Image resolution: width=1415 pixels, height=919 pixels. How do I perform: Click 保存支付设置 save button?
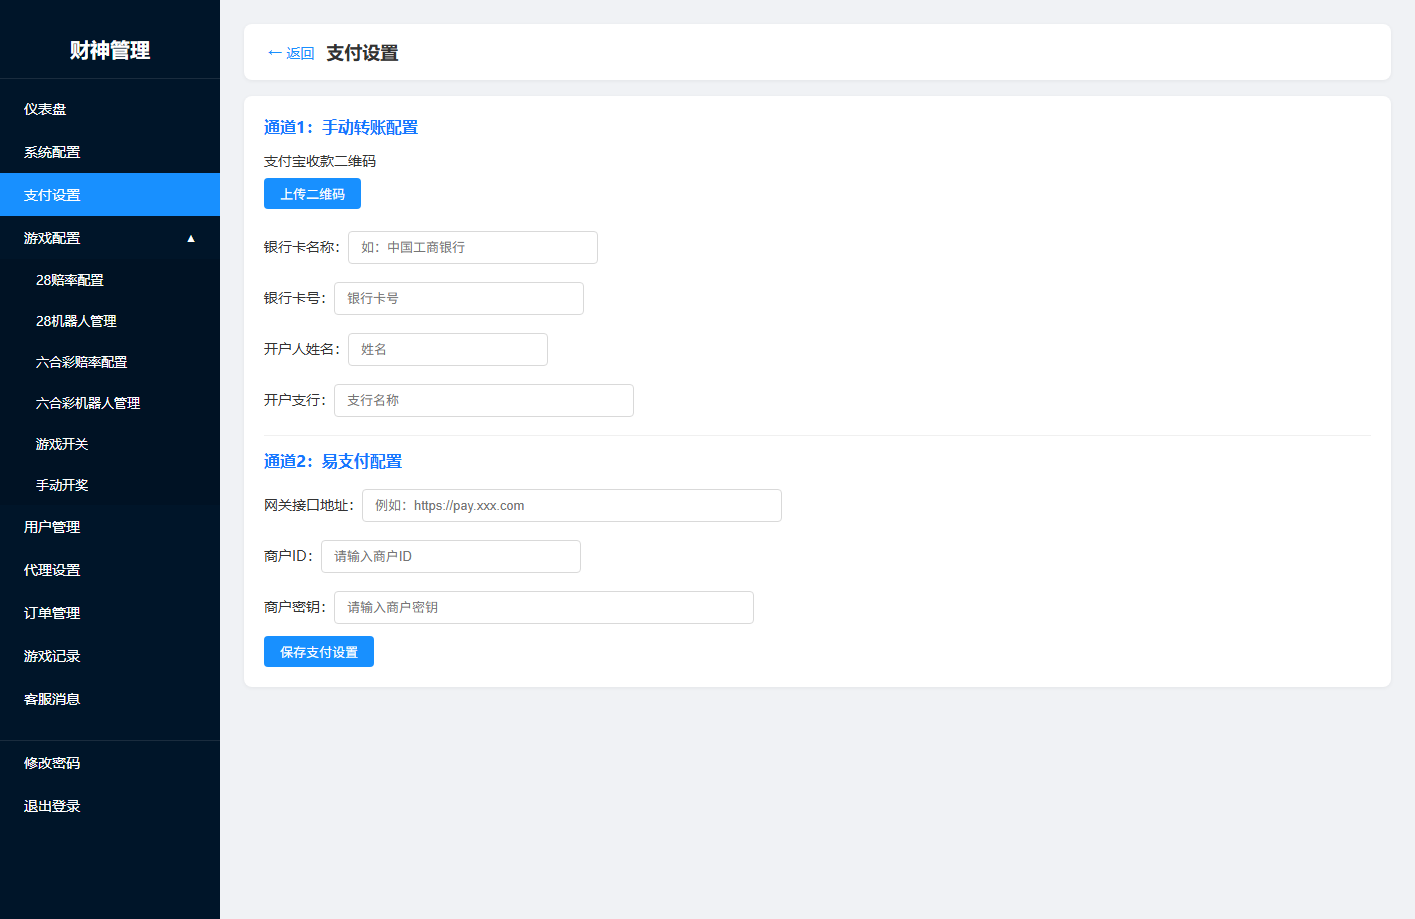319,652
